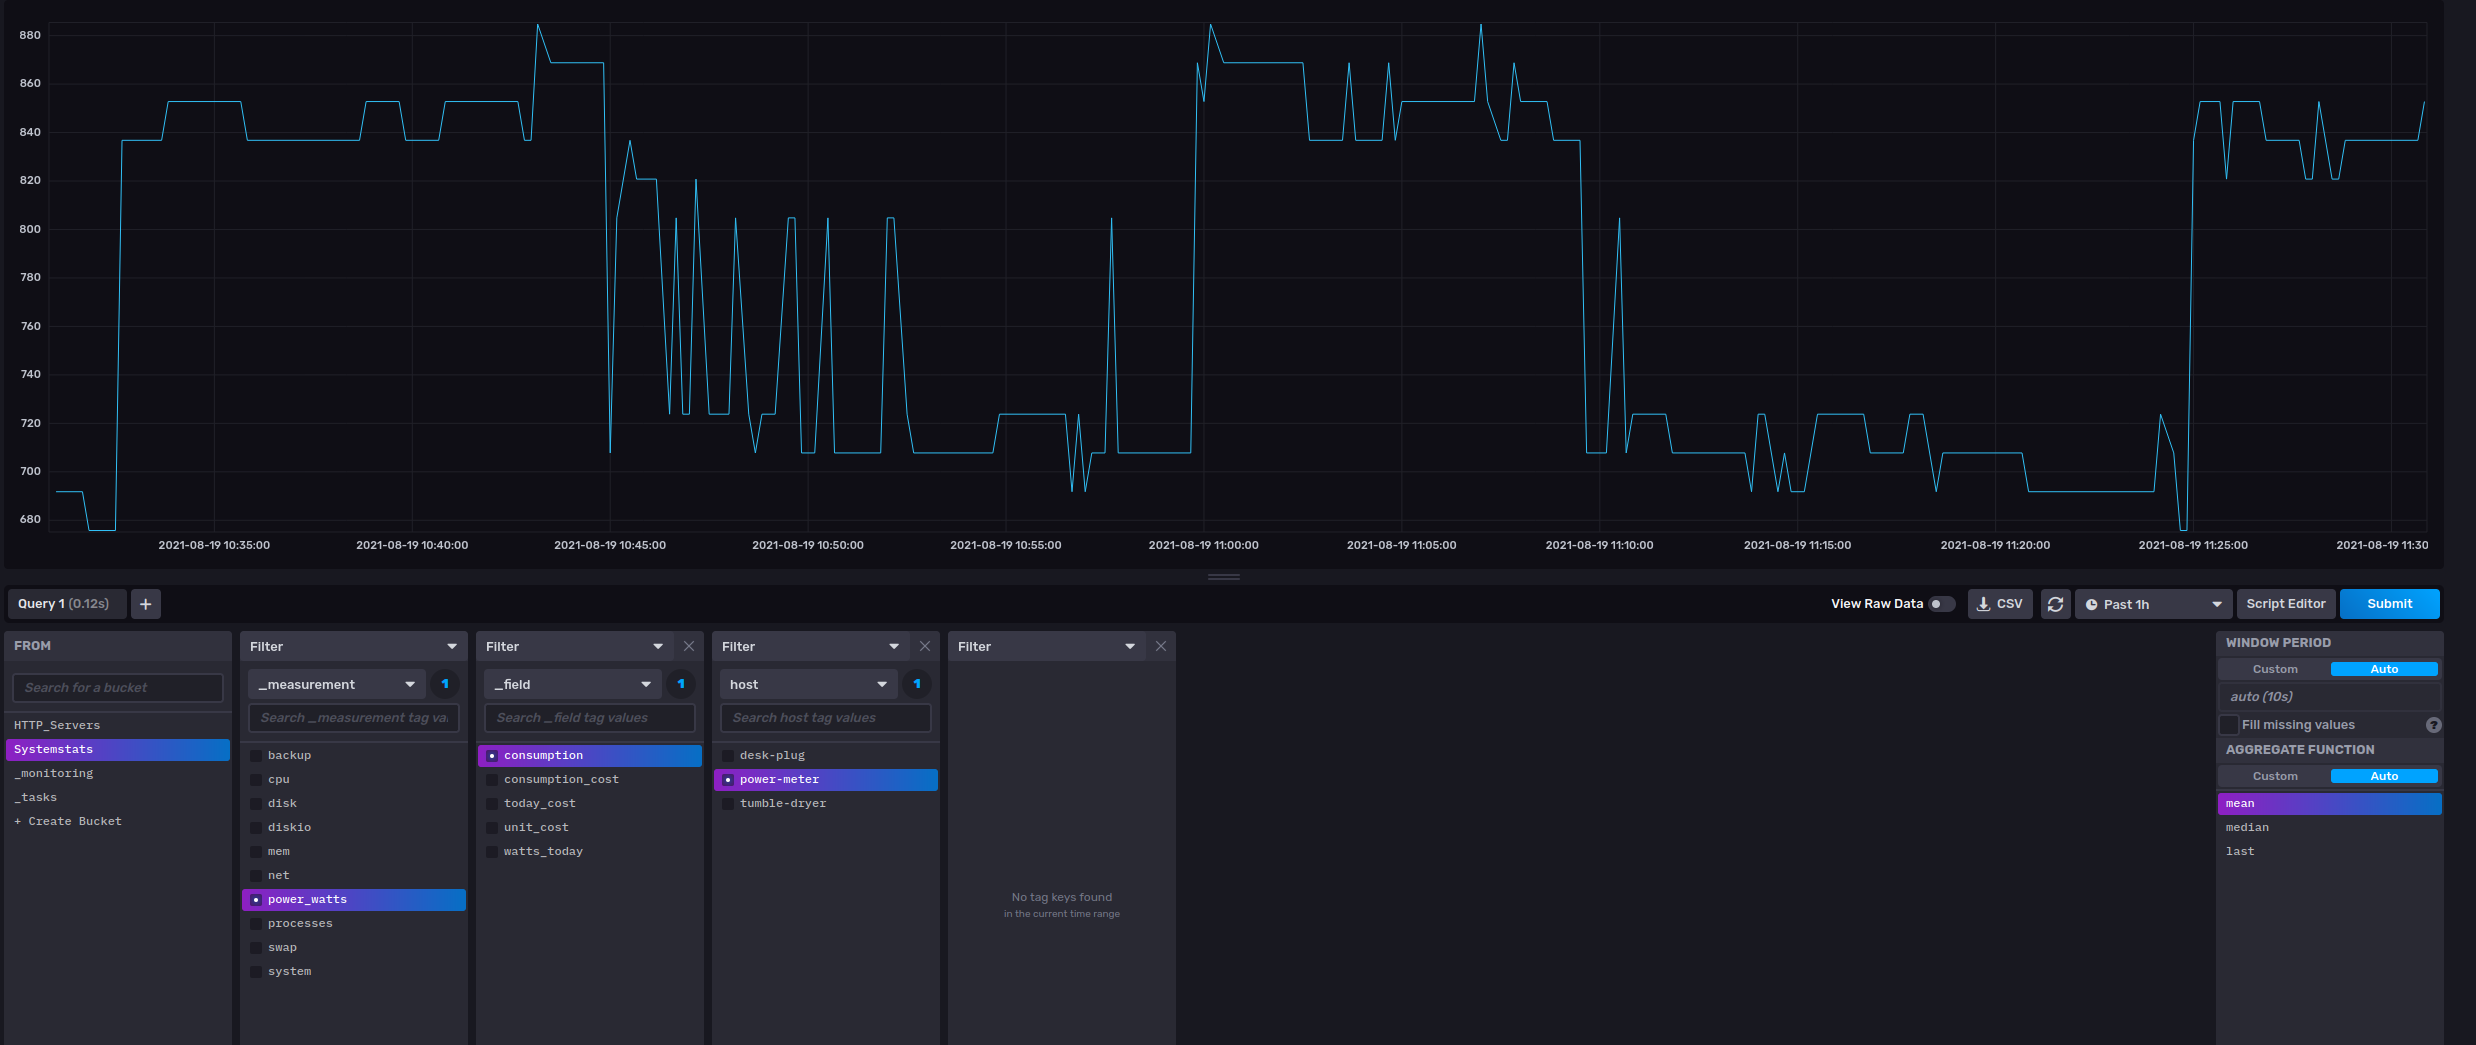This screenshot has height=1045, width=2476.
Task: Download results as CSV
Action: click(x=2000, y=604)
